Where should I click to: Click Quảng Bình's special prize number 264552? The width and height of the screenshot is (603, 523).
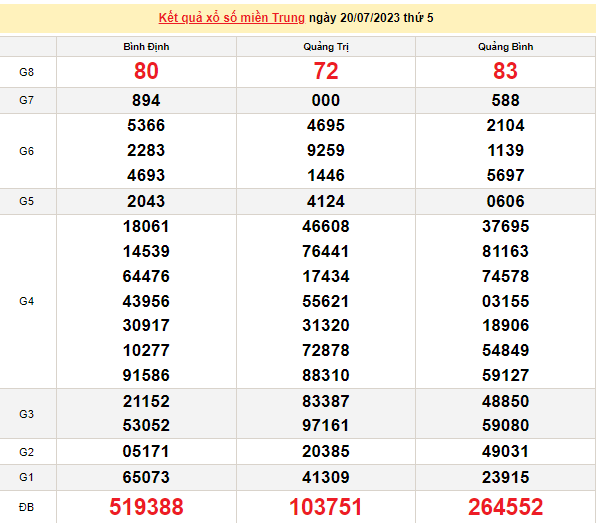(x=506, y=506)
